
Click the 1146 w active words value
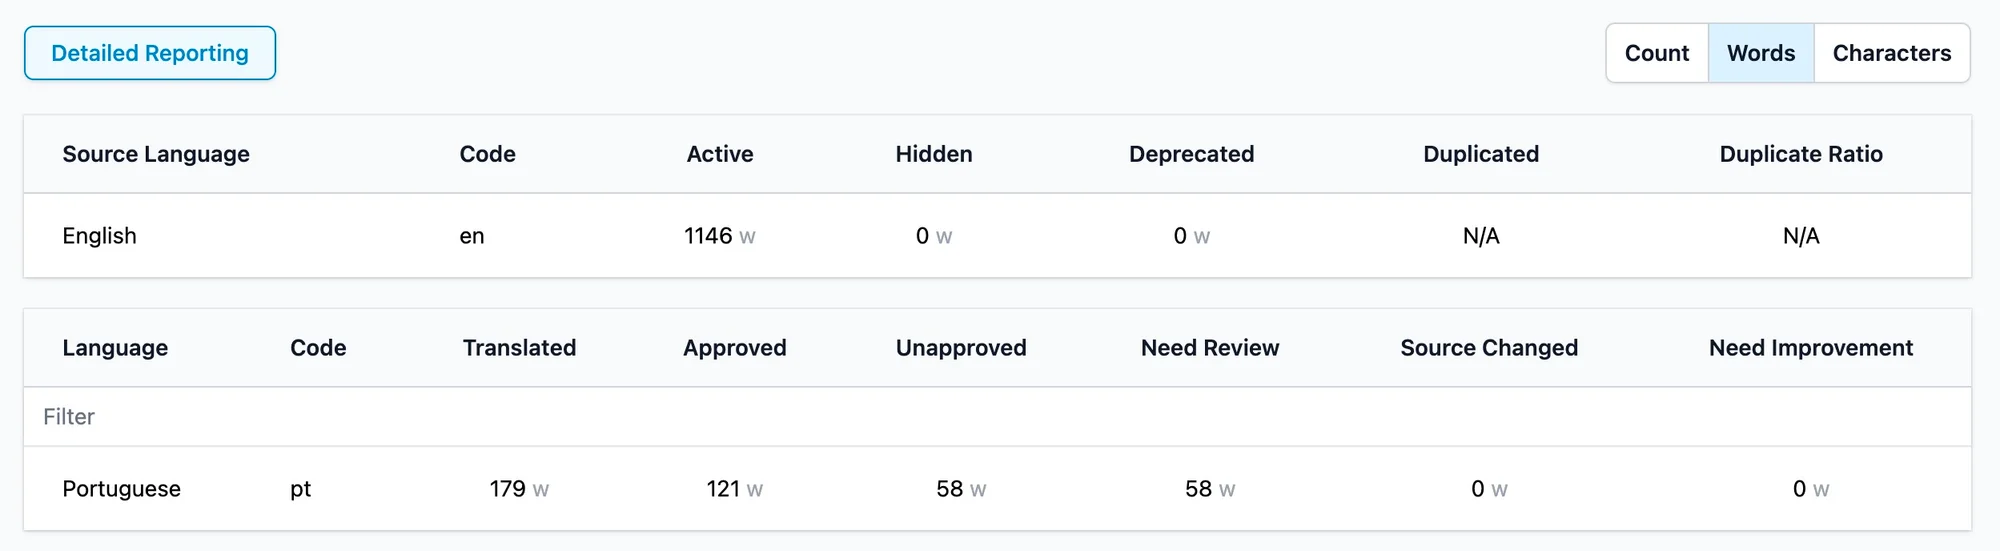[719, 236]
